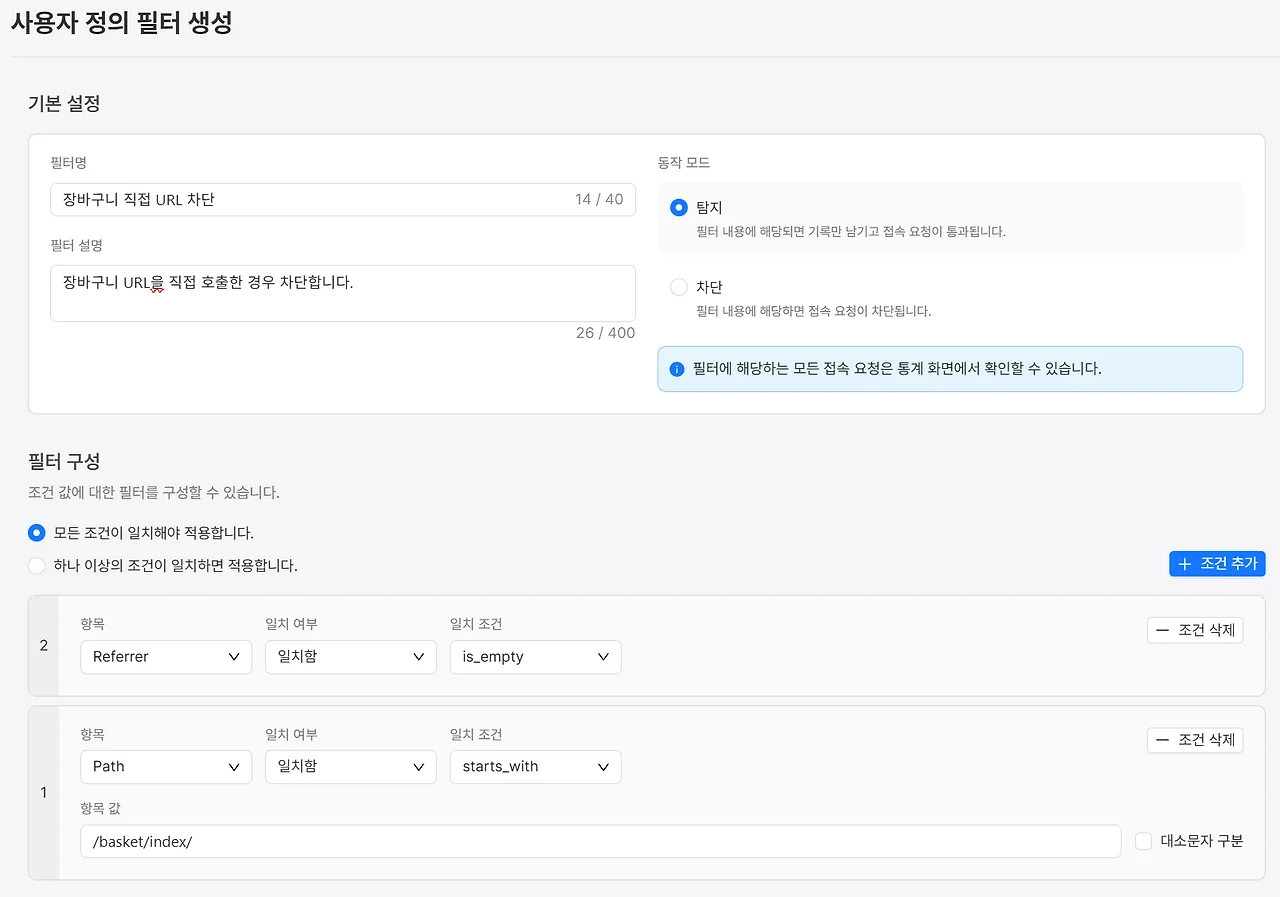This screenshot has height=897, width=1280.
Task: Click the 필터 설명 description text area
Action: point(343,293)
